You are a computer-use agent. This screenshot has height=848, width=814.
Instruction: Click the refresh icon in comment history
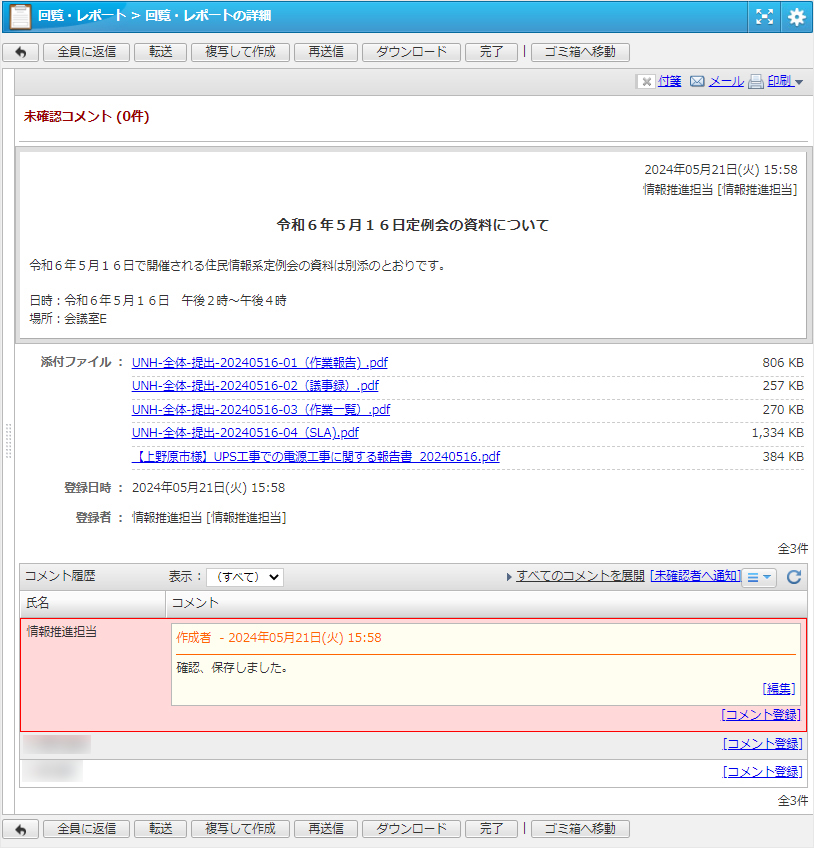(x=794, y=577)
